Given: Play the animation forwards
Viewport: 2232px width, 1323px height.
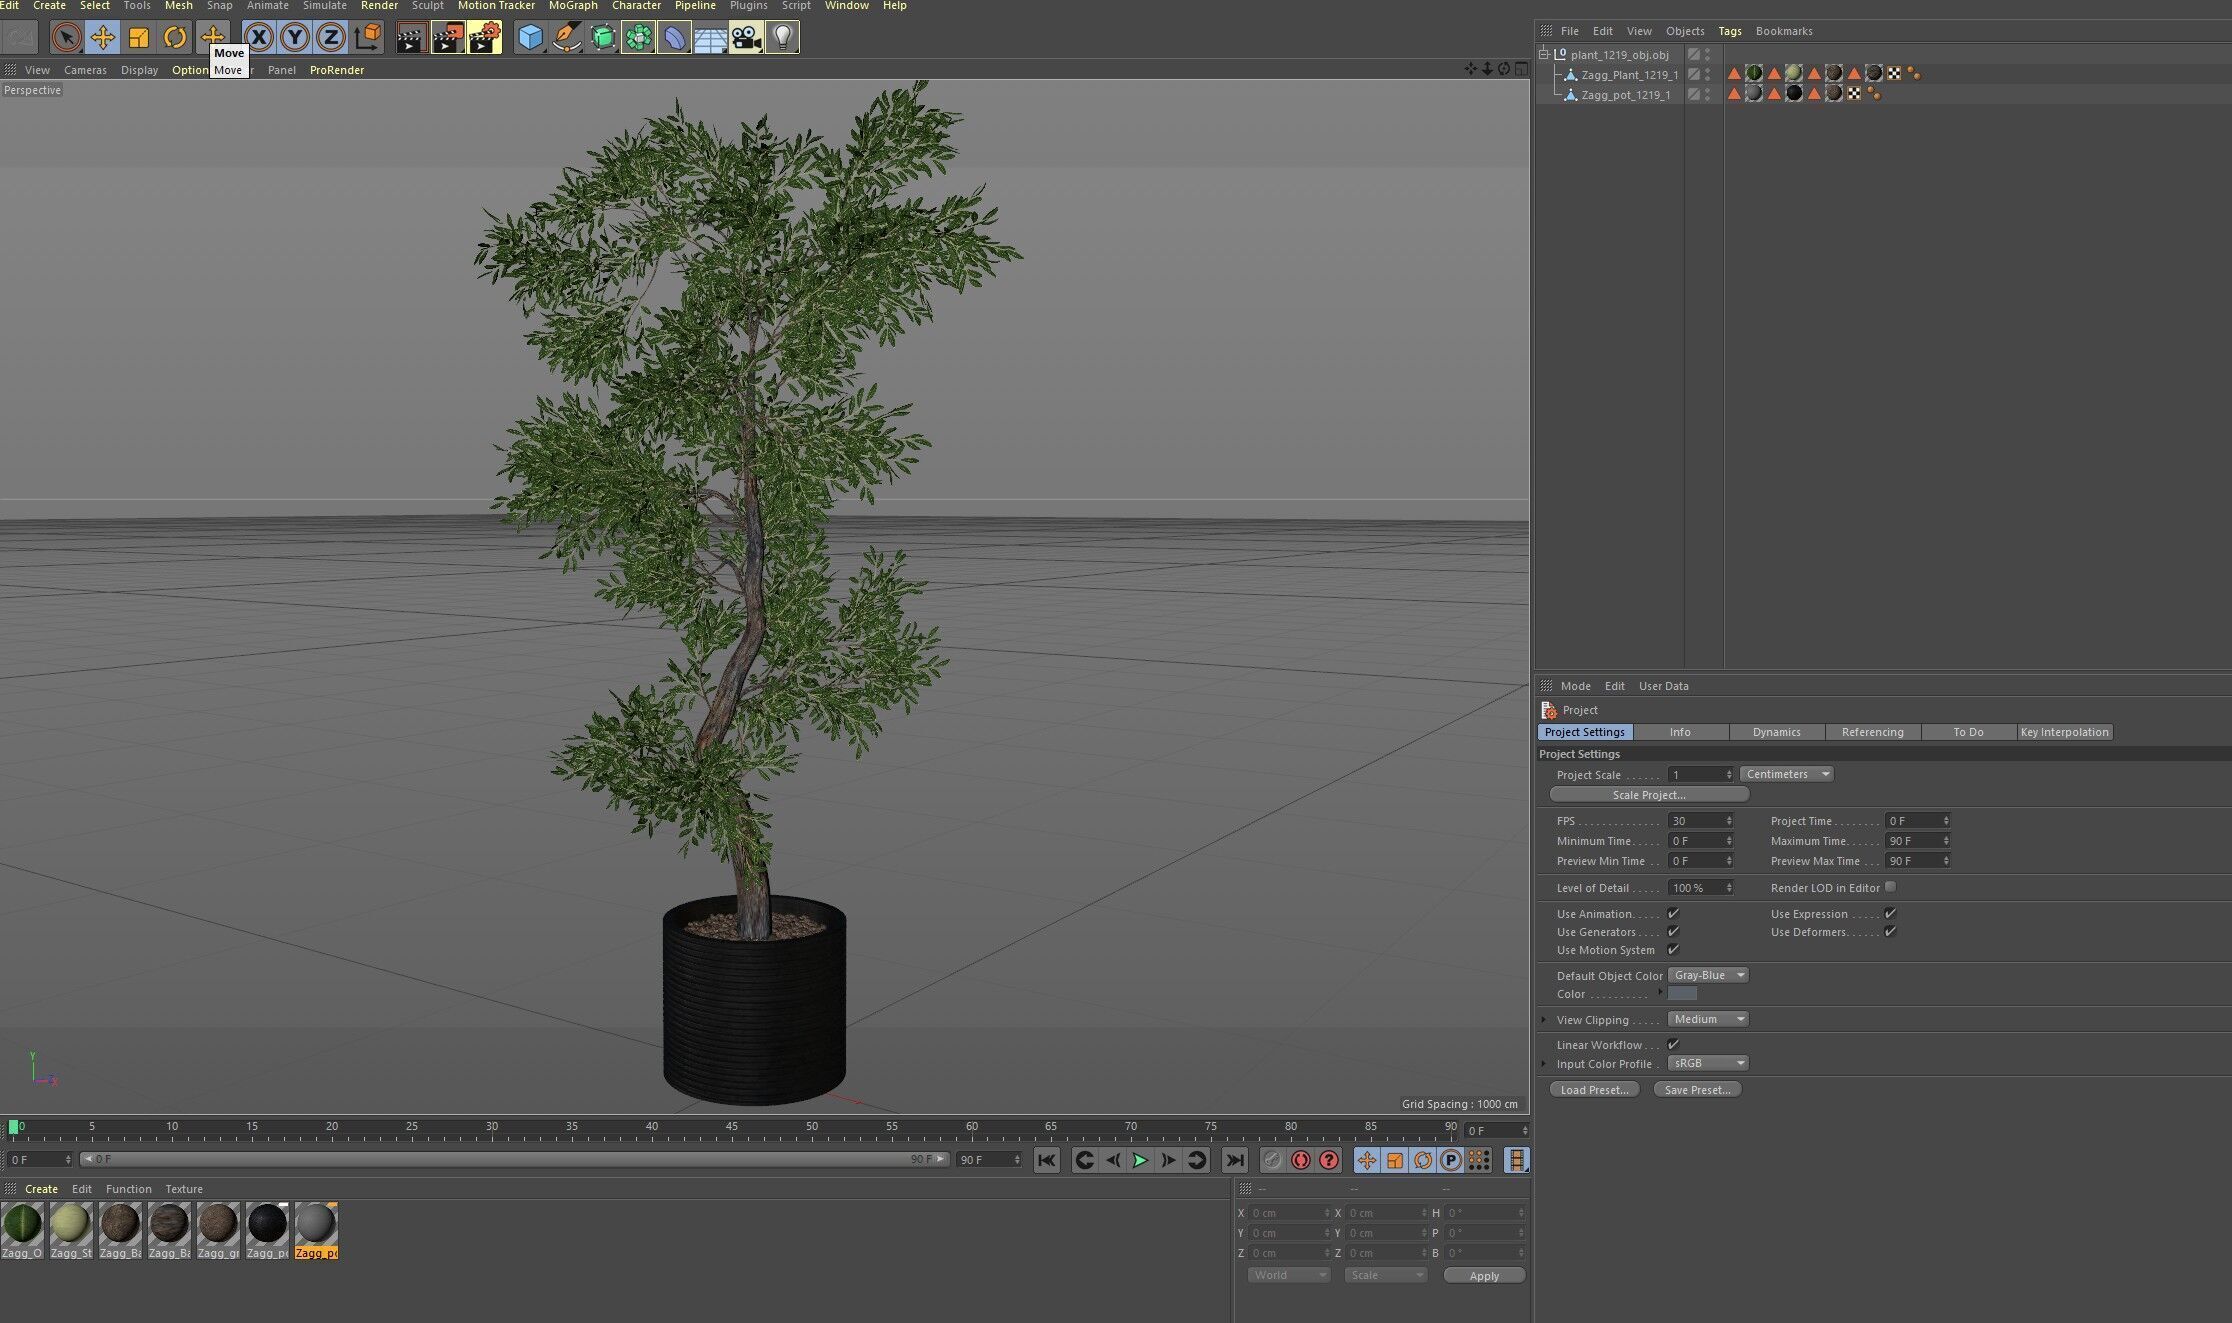Looking at the screenshot, I should pos(1140,1160).
